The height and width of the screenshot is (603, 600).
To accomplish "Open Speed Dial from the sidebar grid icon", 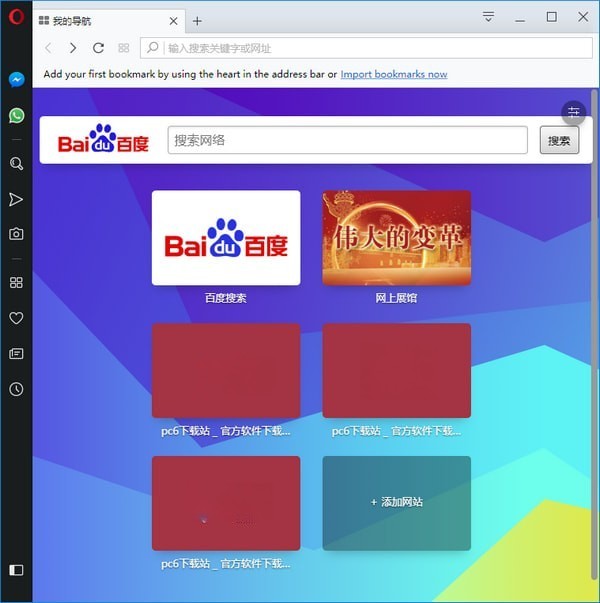I will pyautogui.click(x=16, y=283).
